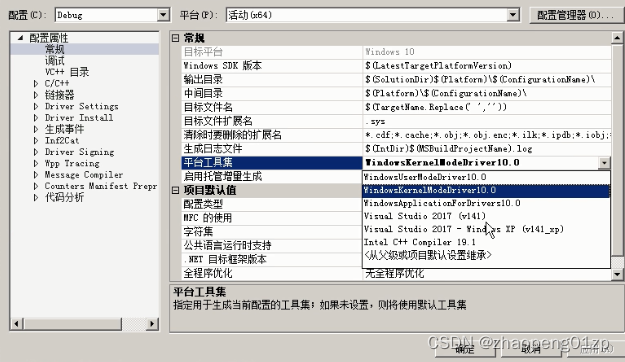Click the .sys target extension value

click(375, 121)
